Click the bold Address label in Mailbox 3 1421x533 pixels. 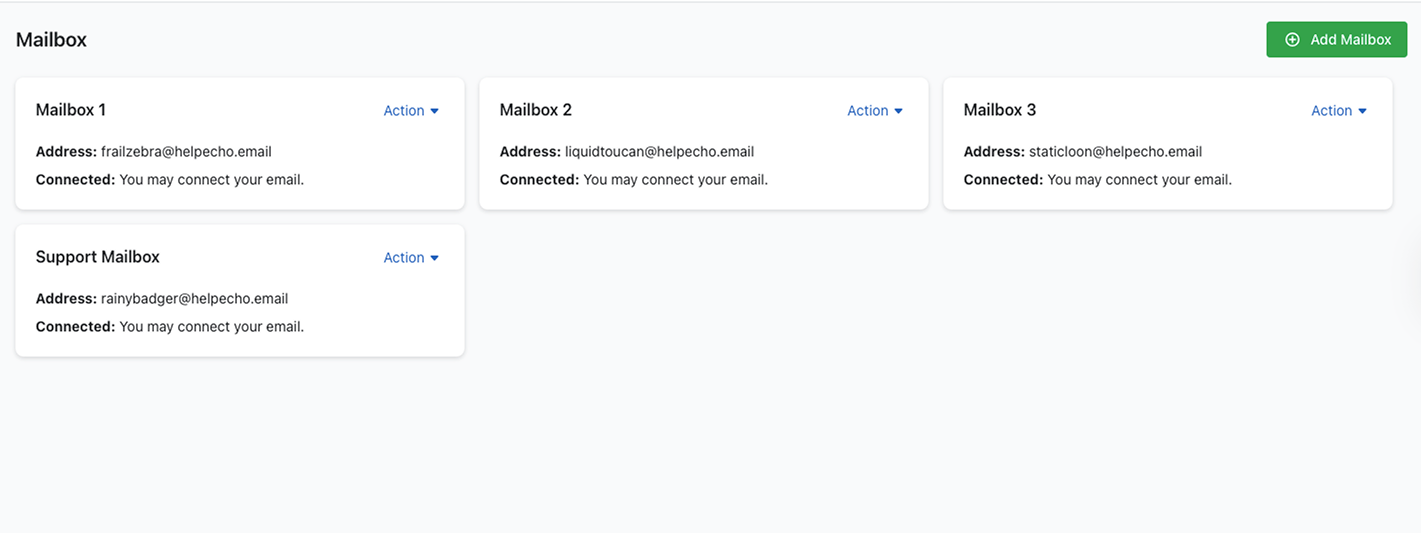pyautogui.click(x=994, y=152)
